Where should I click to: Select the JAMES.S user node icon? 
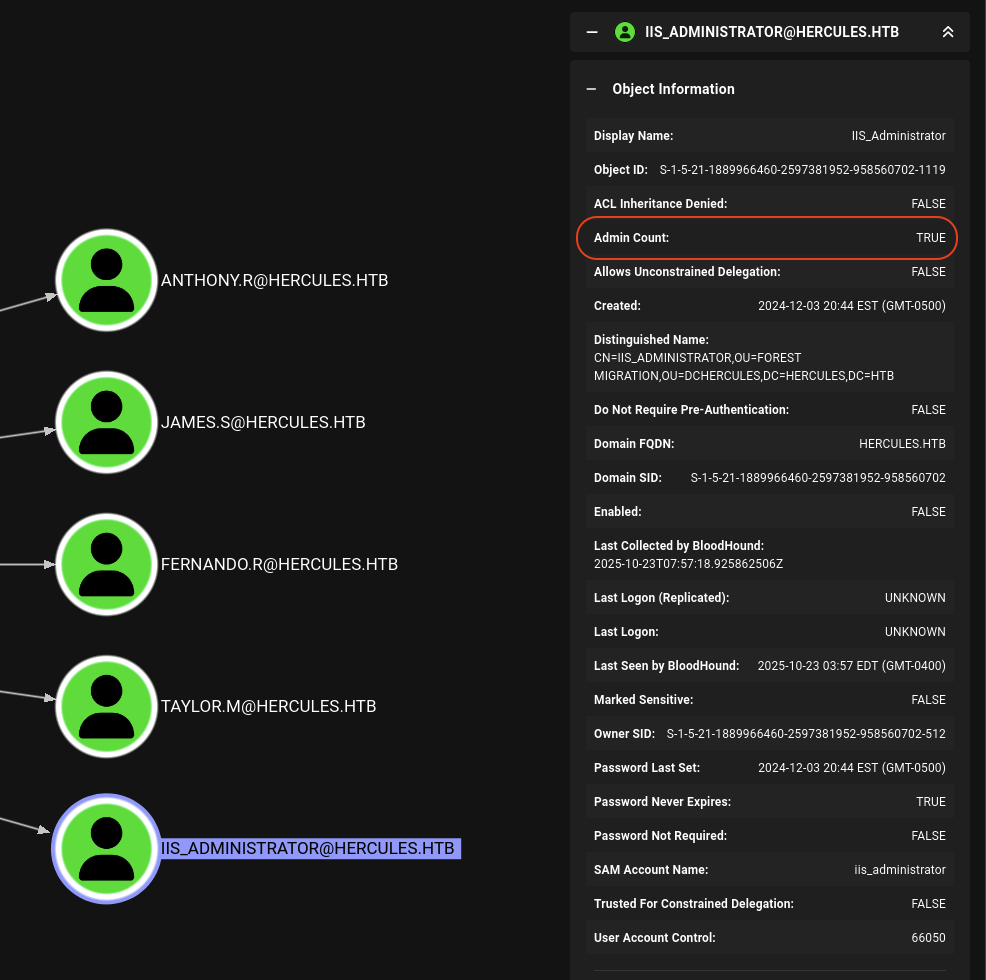coord(106,422)
